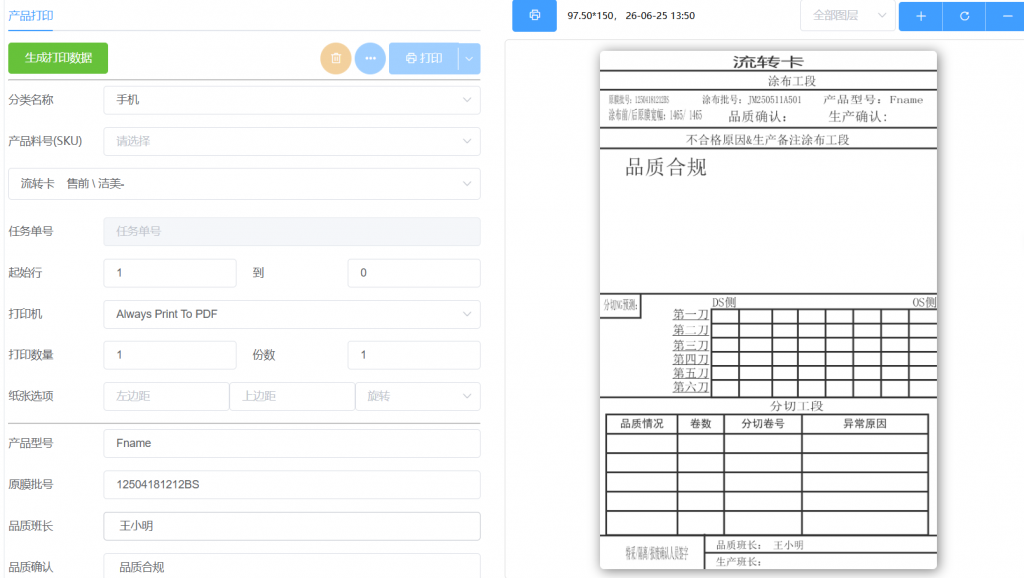Zoom in with the plus icon
Screen dimensions: 1024x578
[921, 16]
